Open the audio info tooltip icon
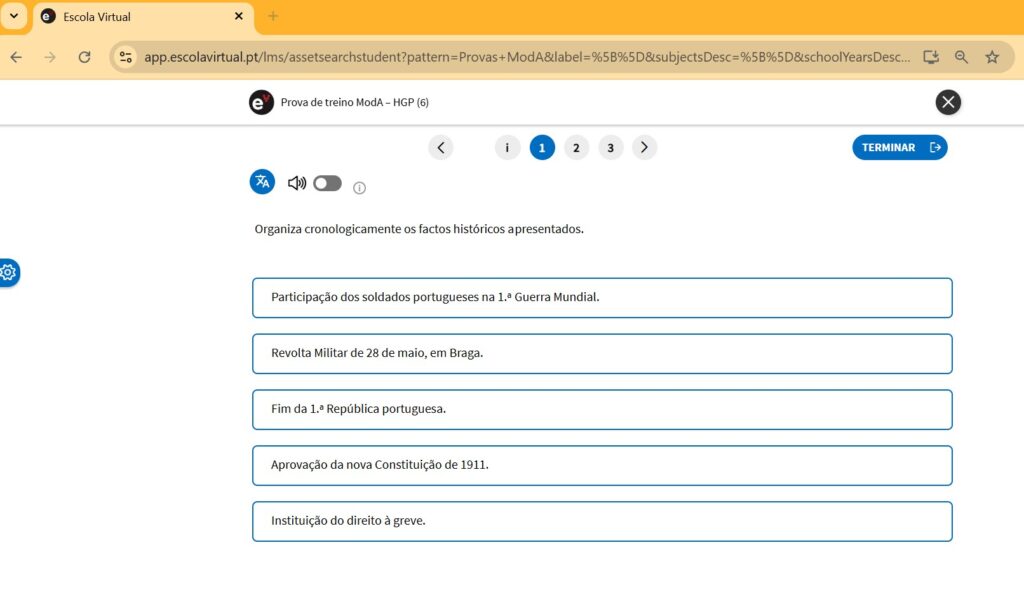Viewport: 1024px width, 592px height. point(360,188)
